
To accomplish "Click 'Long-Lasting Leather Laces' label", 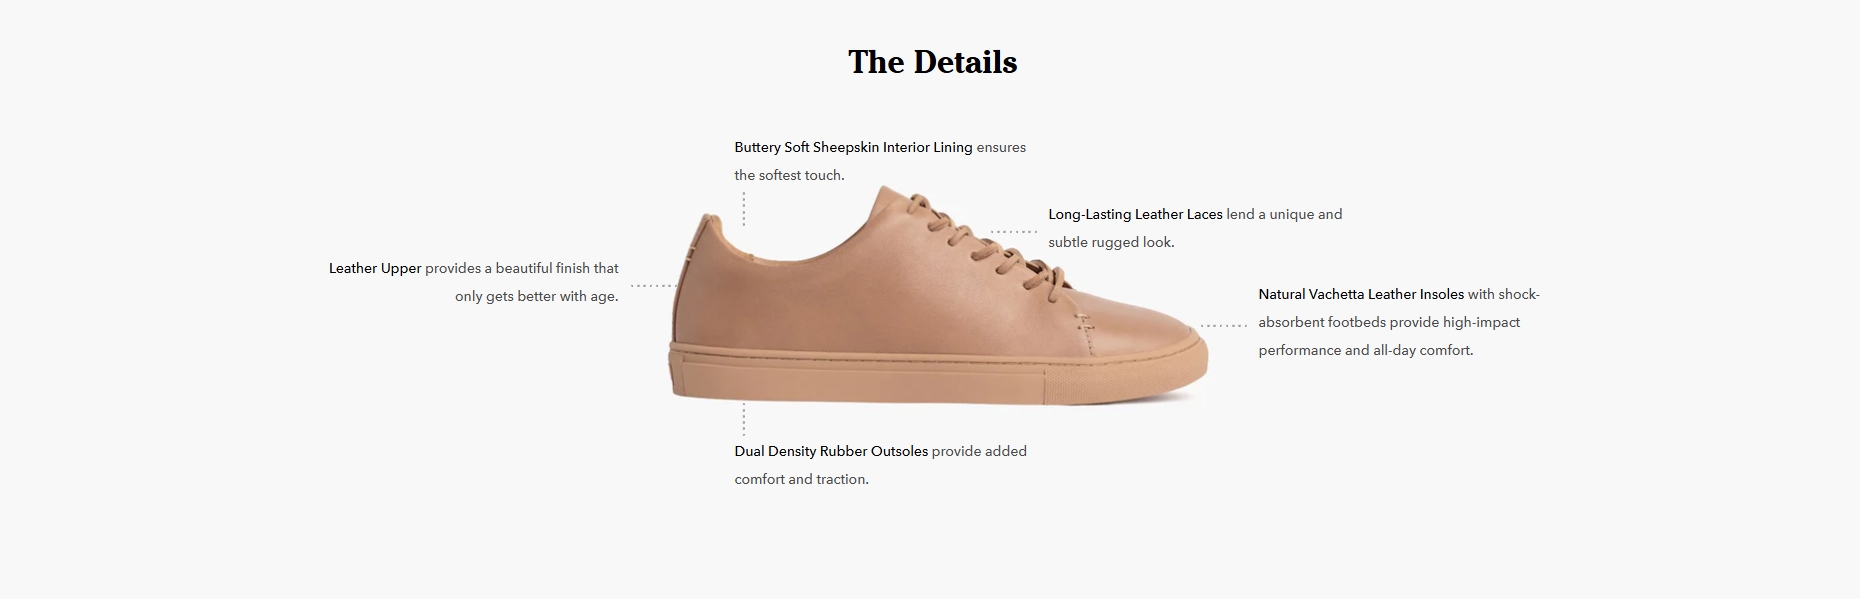I will point(1135,214).
